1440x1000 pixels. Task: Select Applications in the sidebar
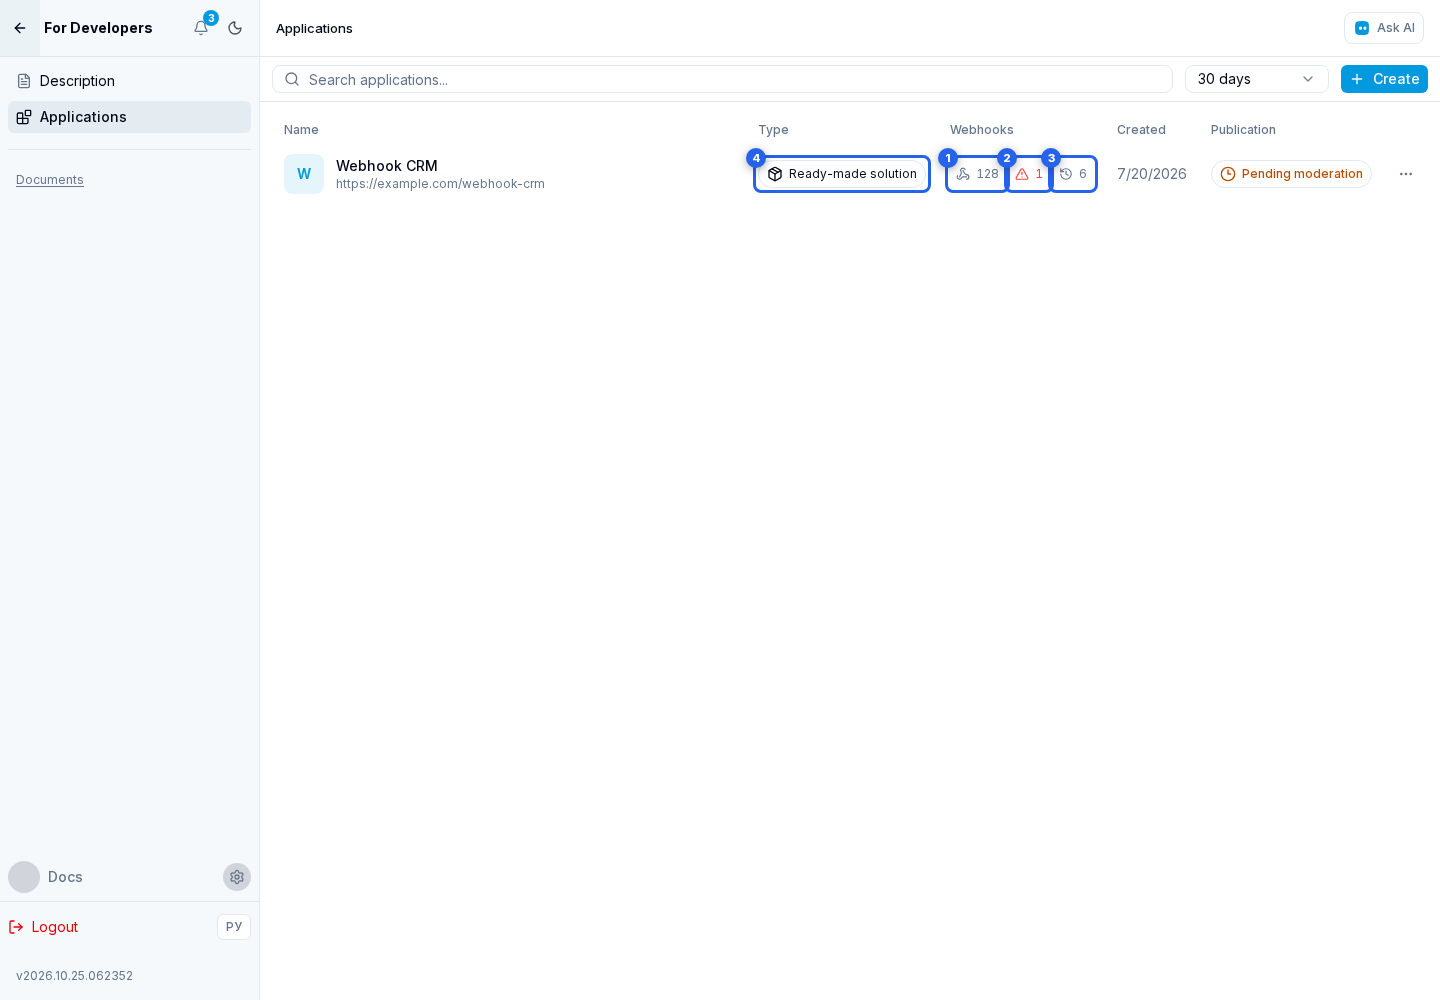(129, 117)
